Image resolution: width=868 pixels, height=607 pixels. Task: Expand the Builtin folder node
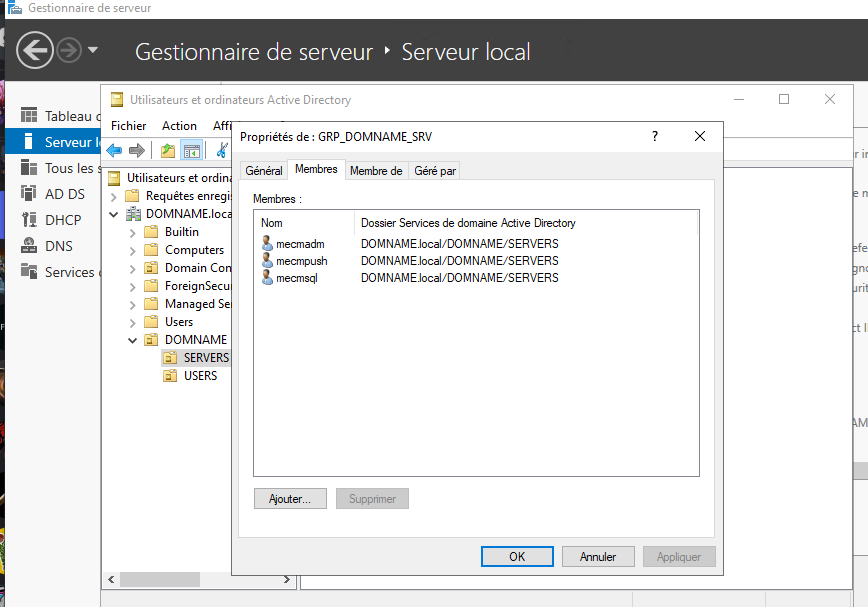133,232
